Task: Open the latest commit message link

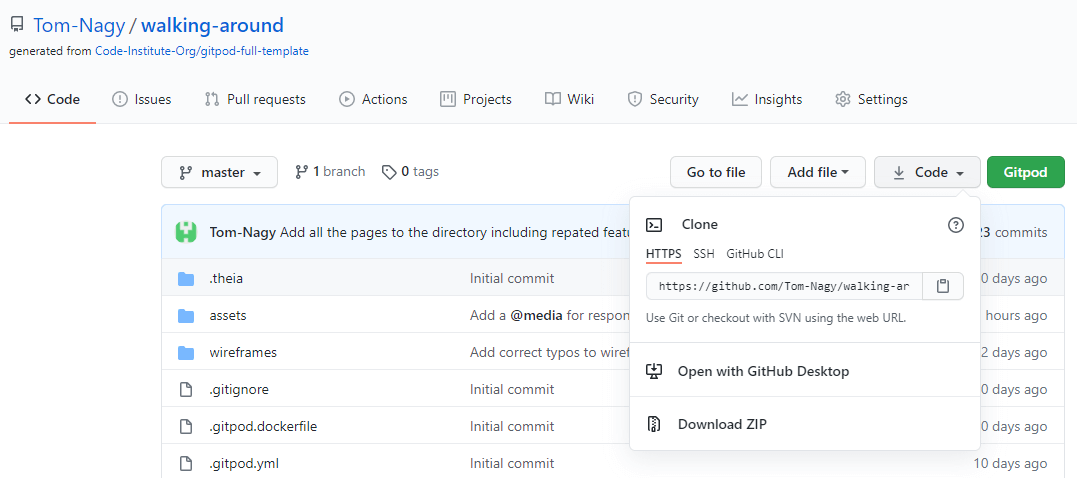Action: tap(455, 232)
